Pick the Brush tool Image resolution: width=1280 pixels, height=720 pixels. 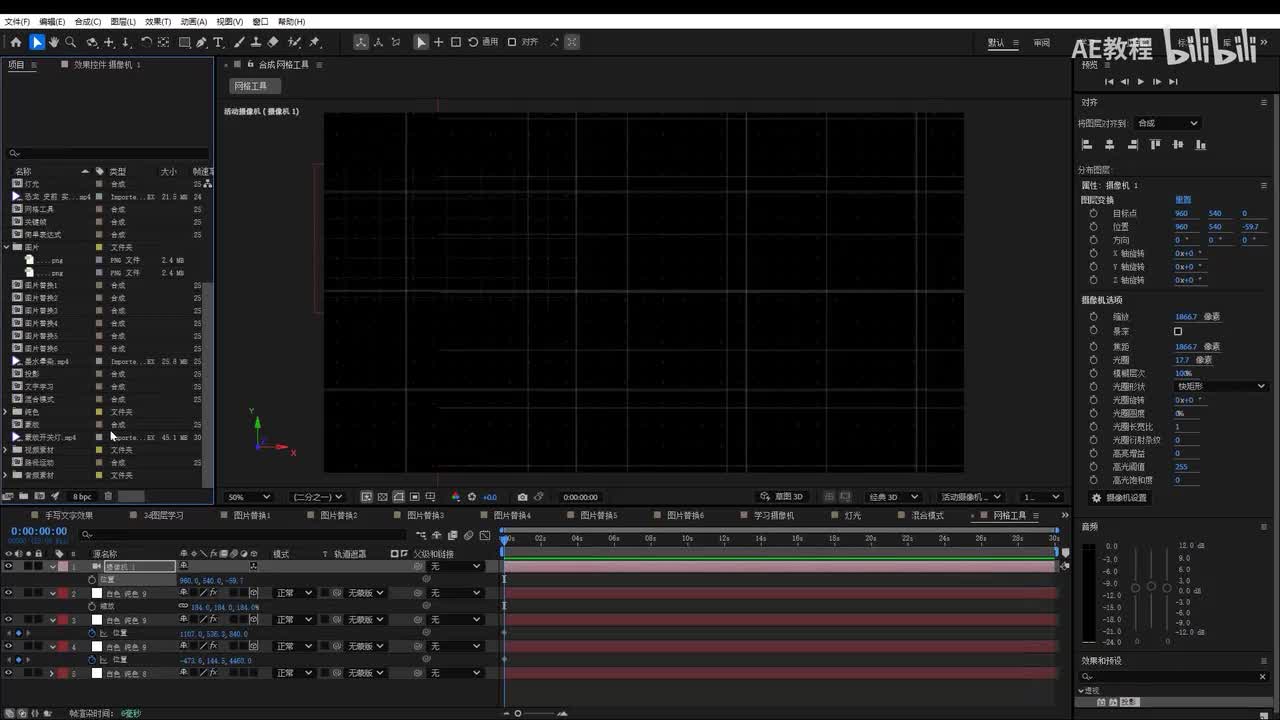coord(239,42)
